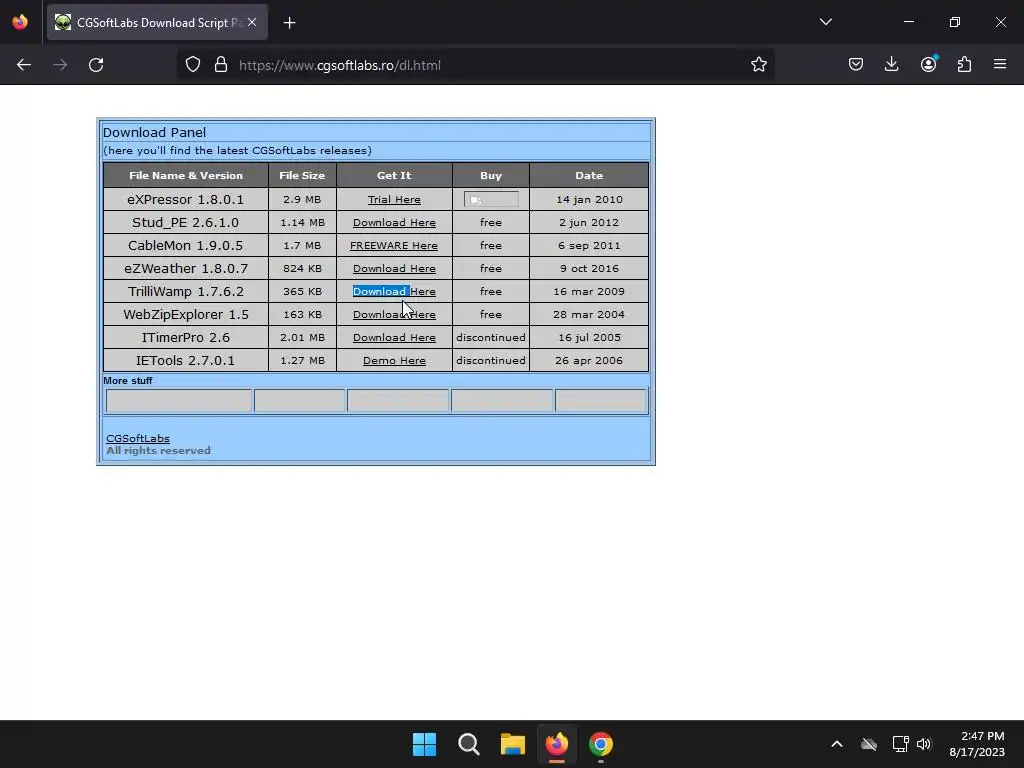Open the eZWeather Download Here link
The image size is (1024, 768).
point(394,268)
